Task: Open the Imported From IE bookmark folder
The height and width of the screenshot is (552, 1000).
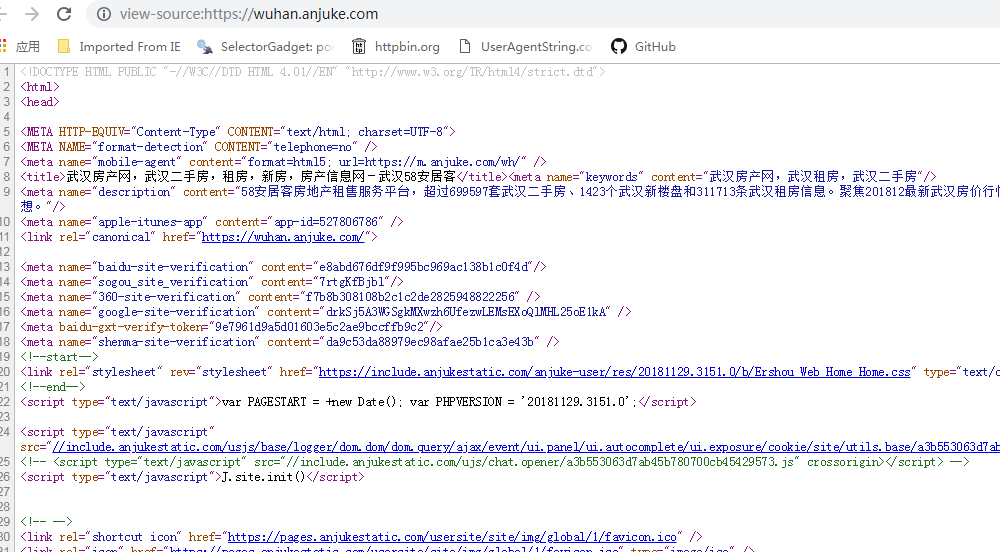Action: (x=119, y=47)
